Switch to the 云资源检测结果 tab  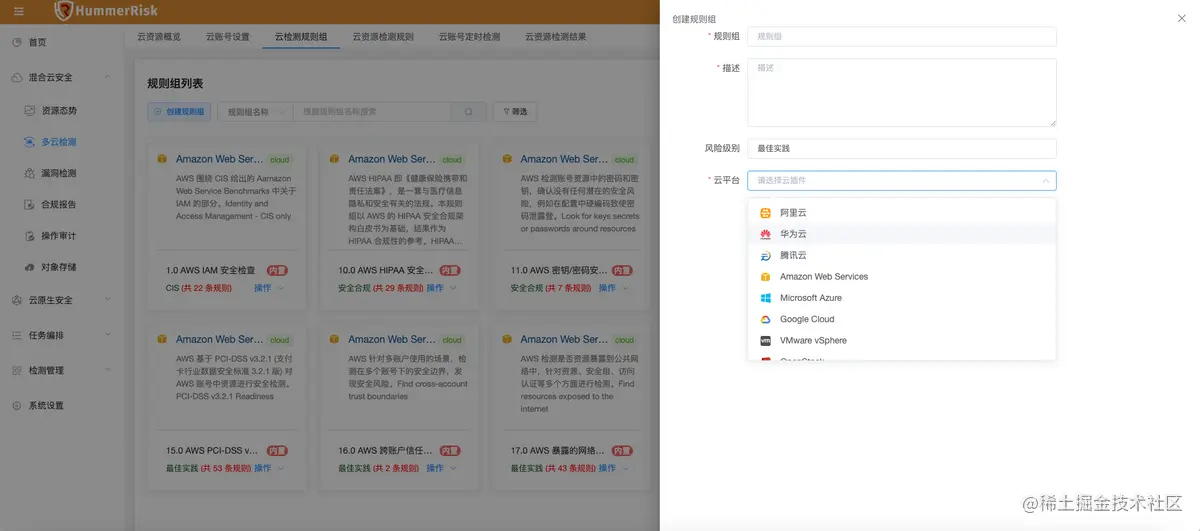point(555,37)
